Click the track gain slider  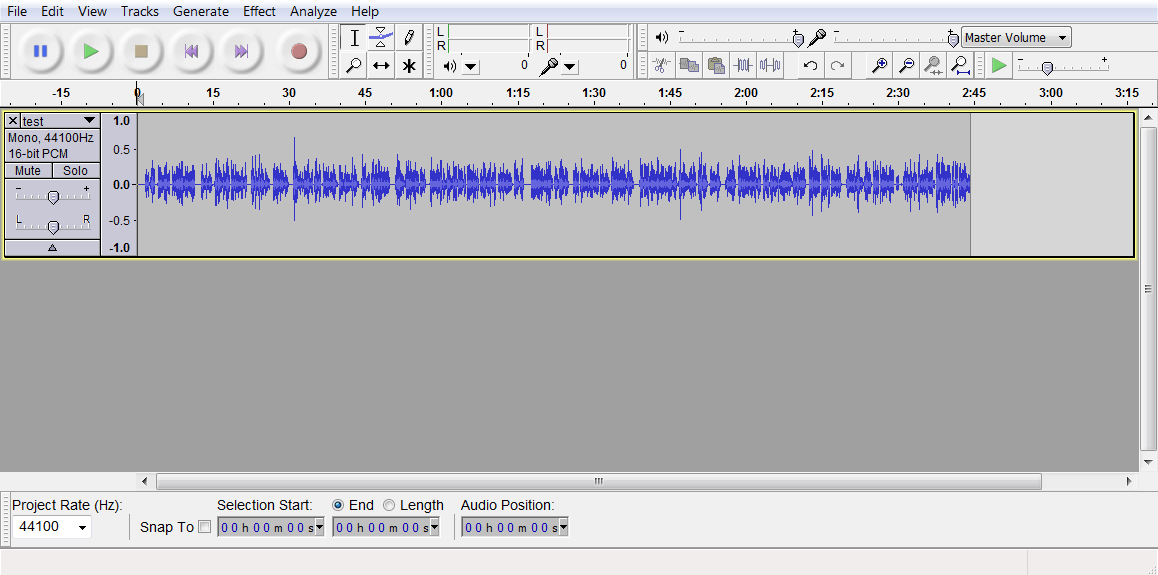tap(53, 197)
